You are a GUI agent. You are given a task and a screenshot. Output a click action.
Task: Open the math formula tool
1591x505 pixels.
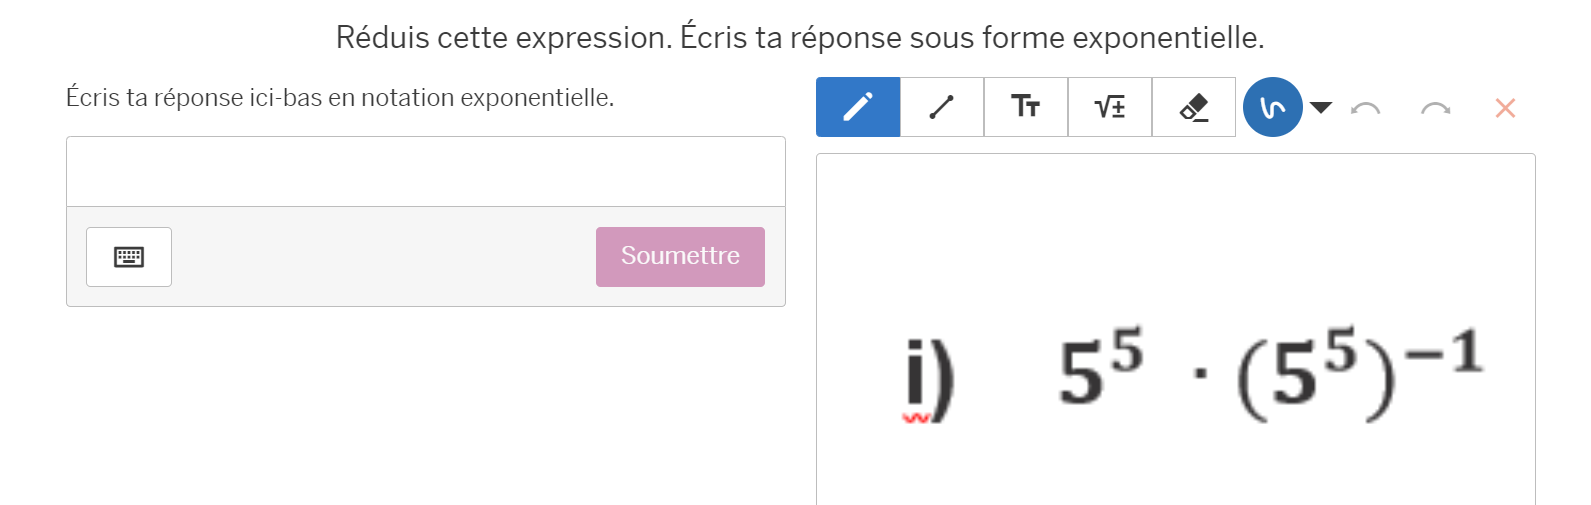click(x=1110, y=107)
